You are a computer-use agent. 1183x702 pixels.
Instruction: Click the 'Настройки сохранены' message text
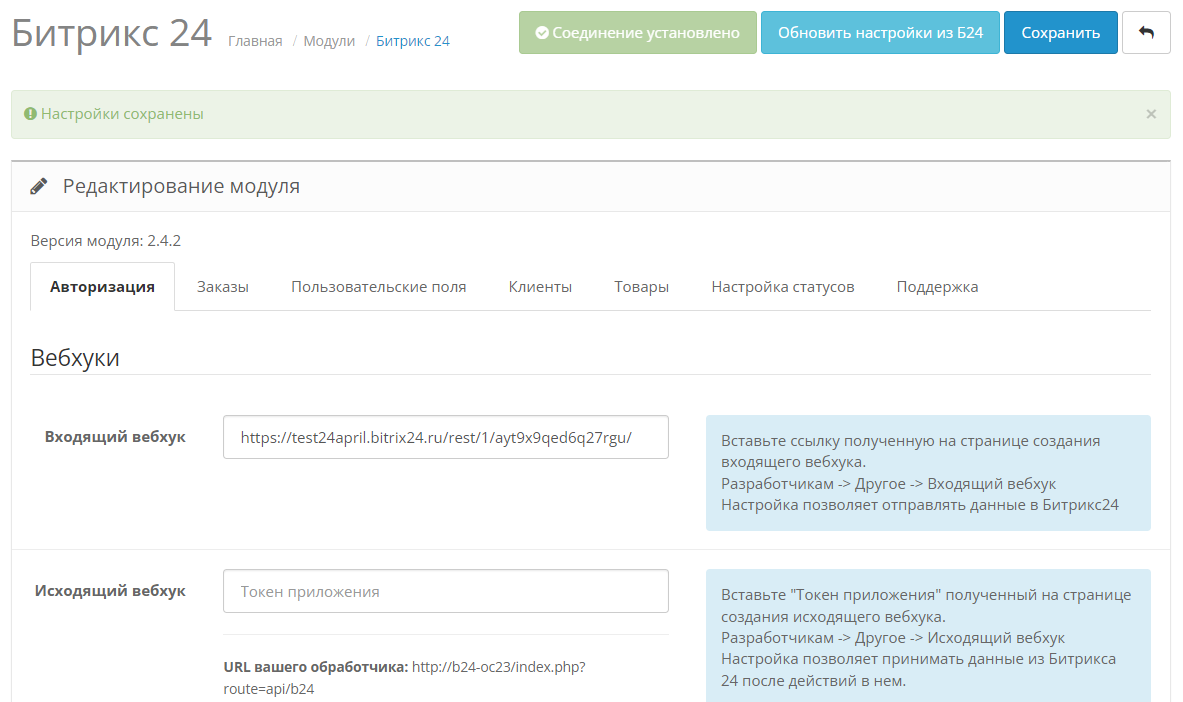pos(122,114)
